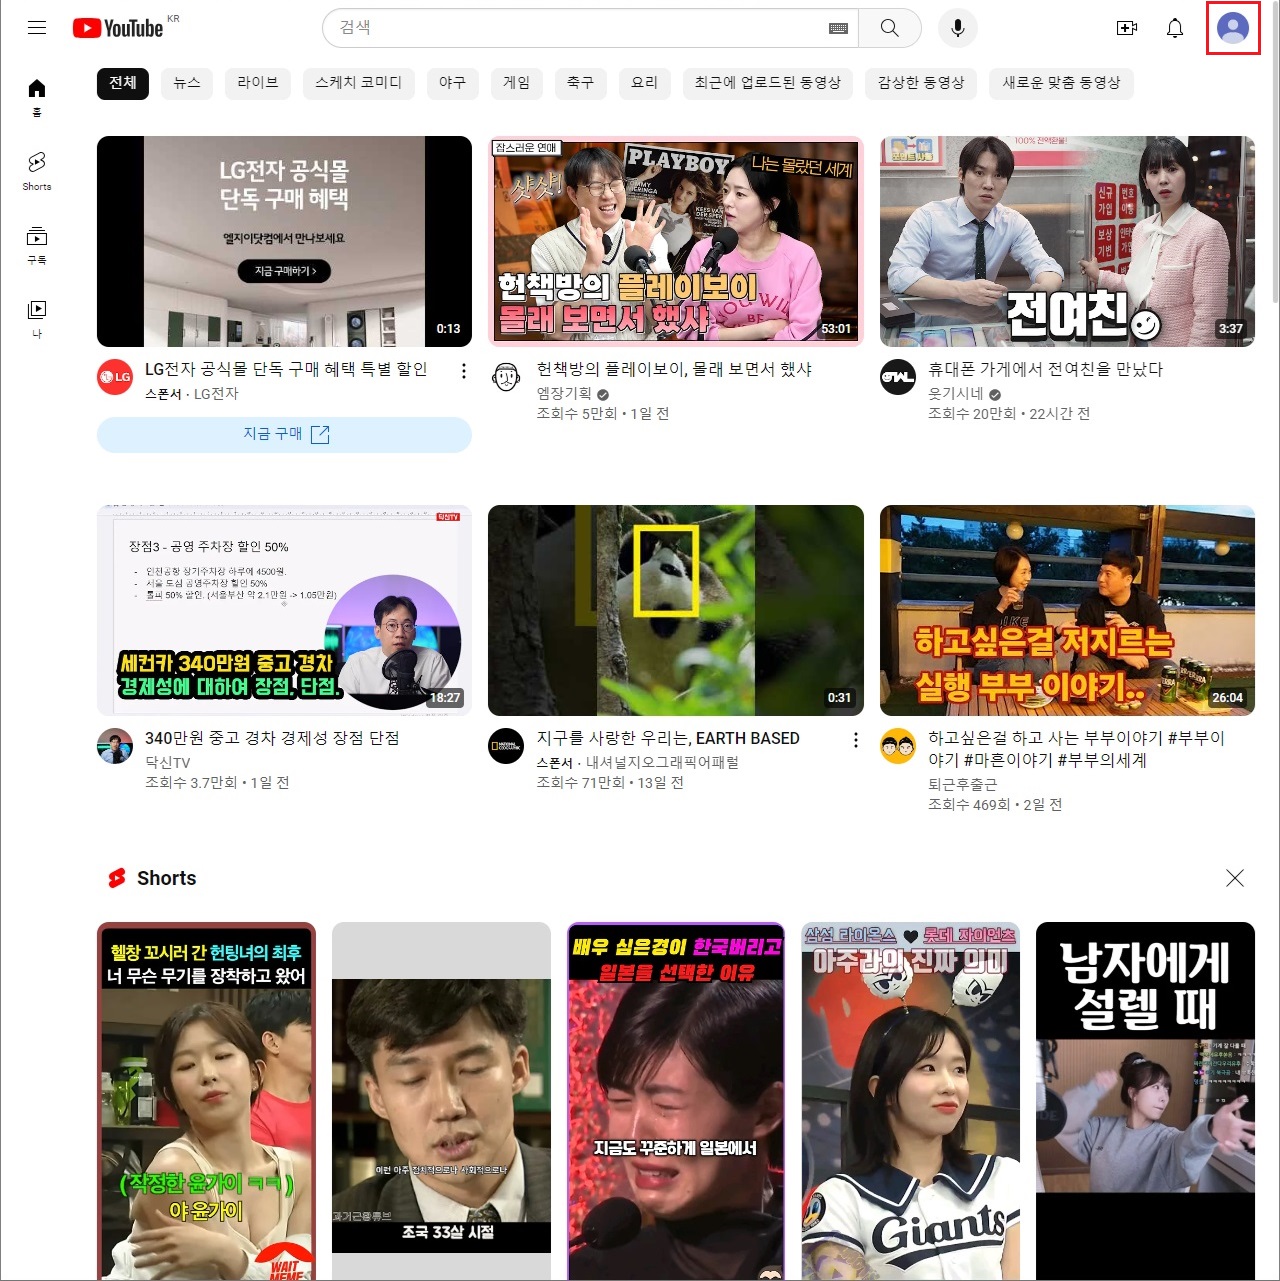Open the 배우 심은경 Short

pyautogui.click(x=676, y=1101)
